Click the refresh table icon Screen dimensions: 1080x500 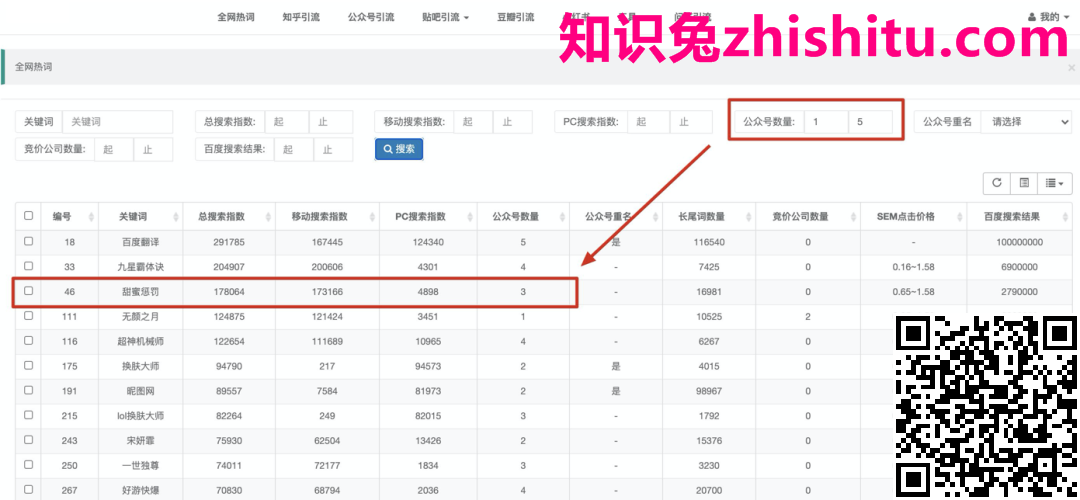[997, 183]
